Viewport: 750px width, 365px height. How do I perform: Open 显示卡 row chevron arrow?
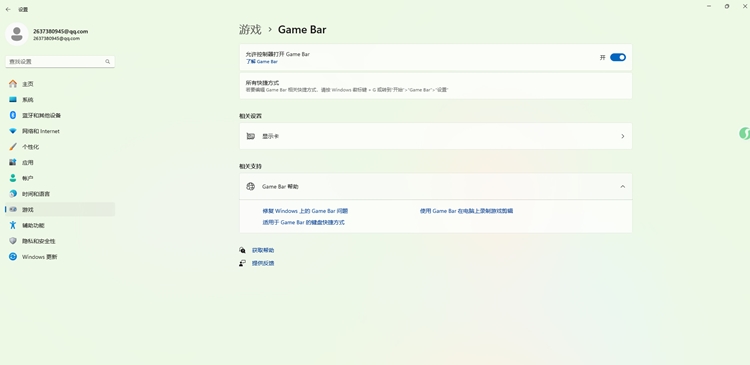point(623,136)
